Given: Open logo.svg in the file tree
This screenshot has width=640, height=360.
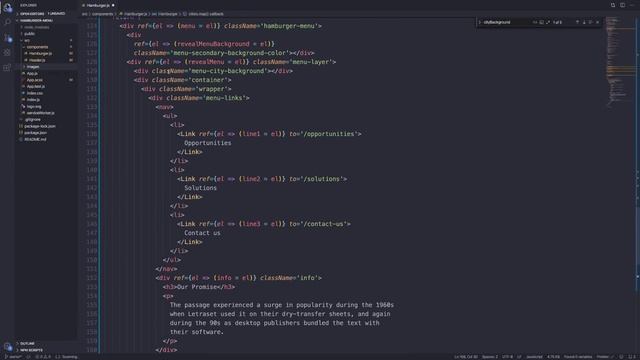Looking at the screenshot, I should click(x=34, y=106).
